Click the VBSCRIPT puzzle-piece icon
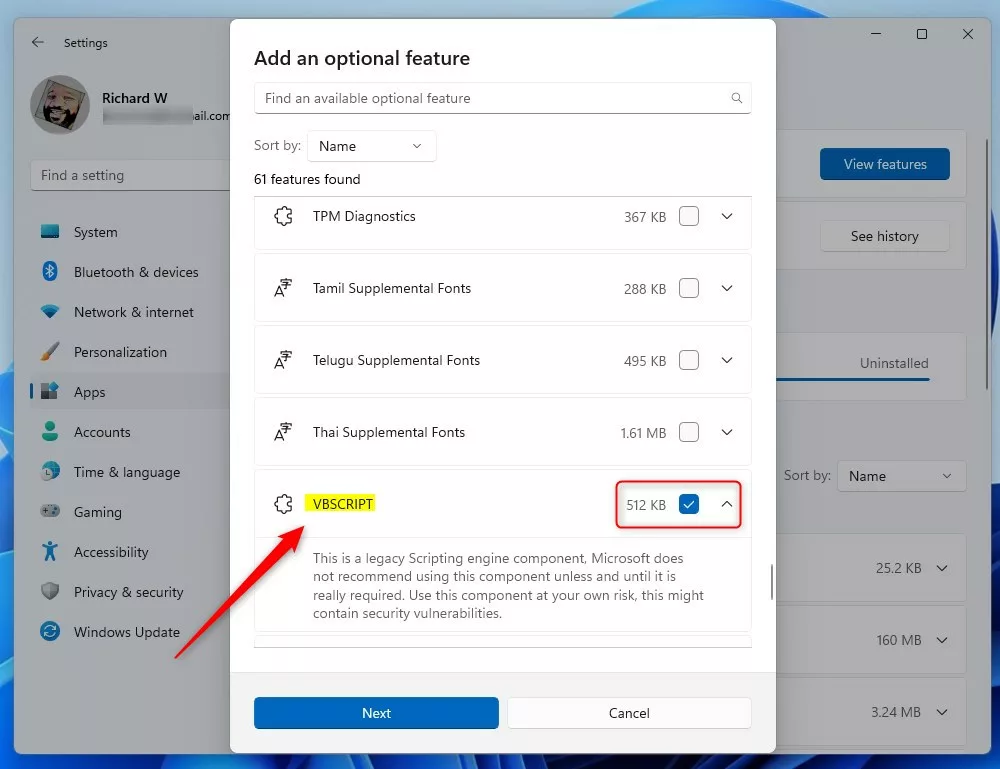1000x769 pixels. (x=283, y=504)
